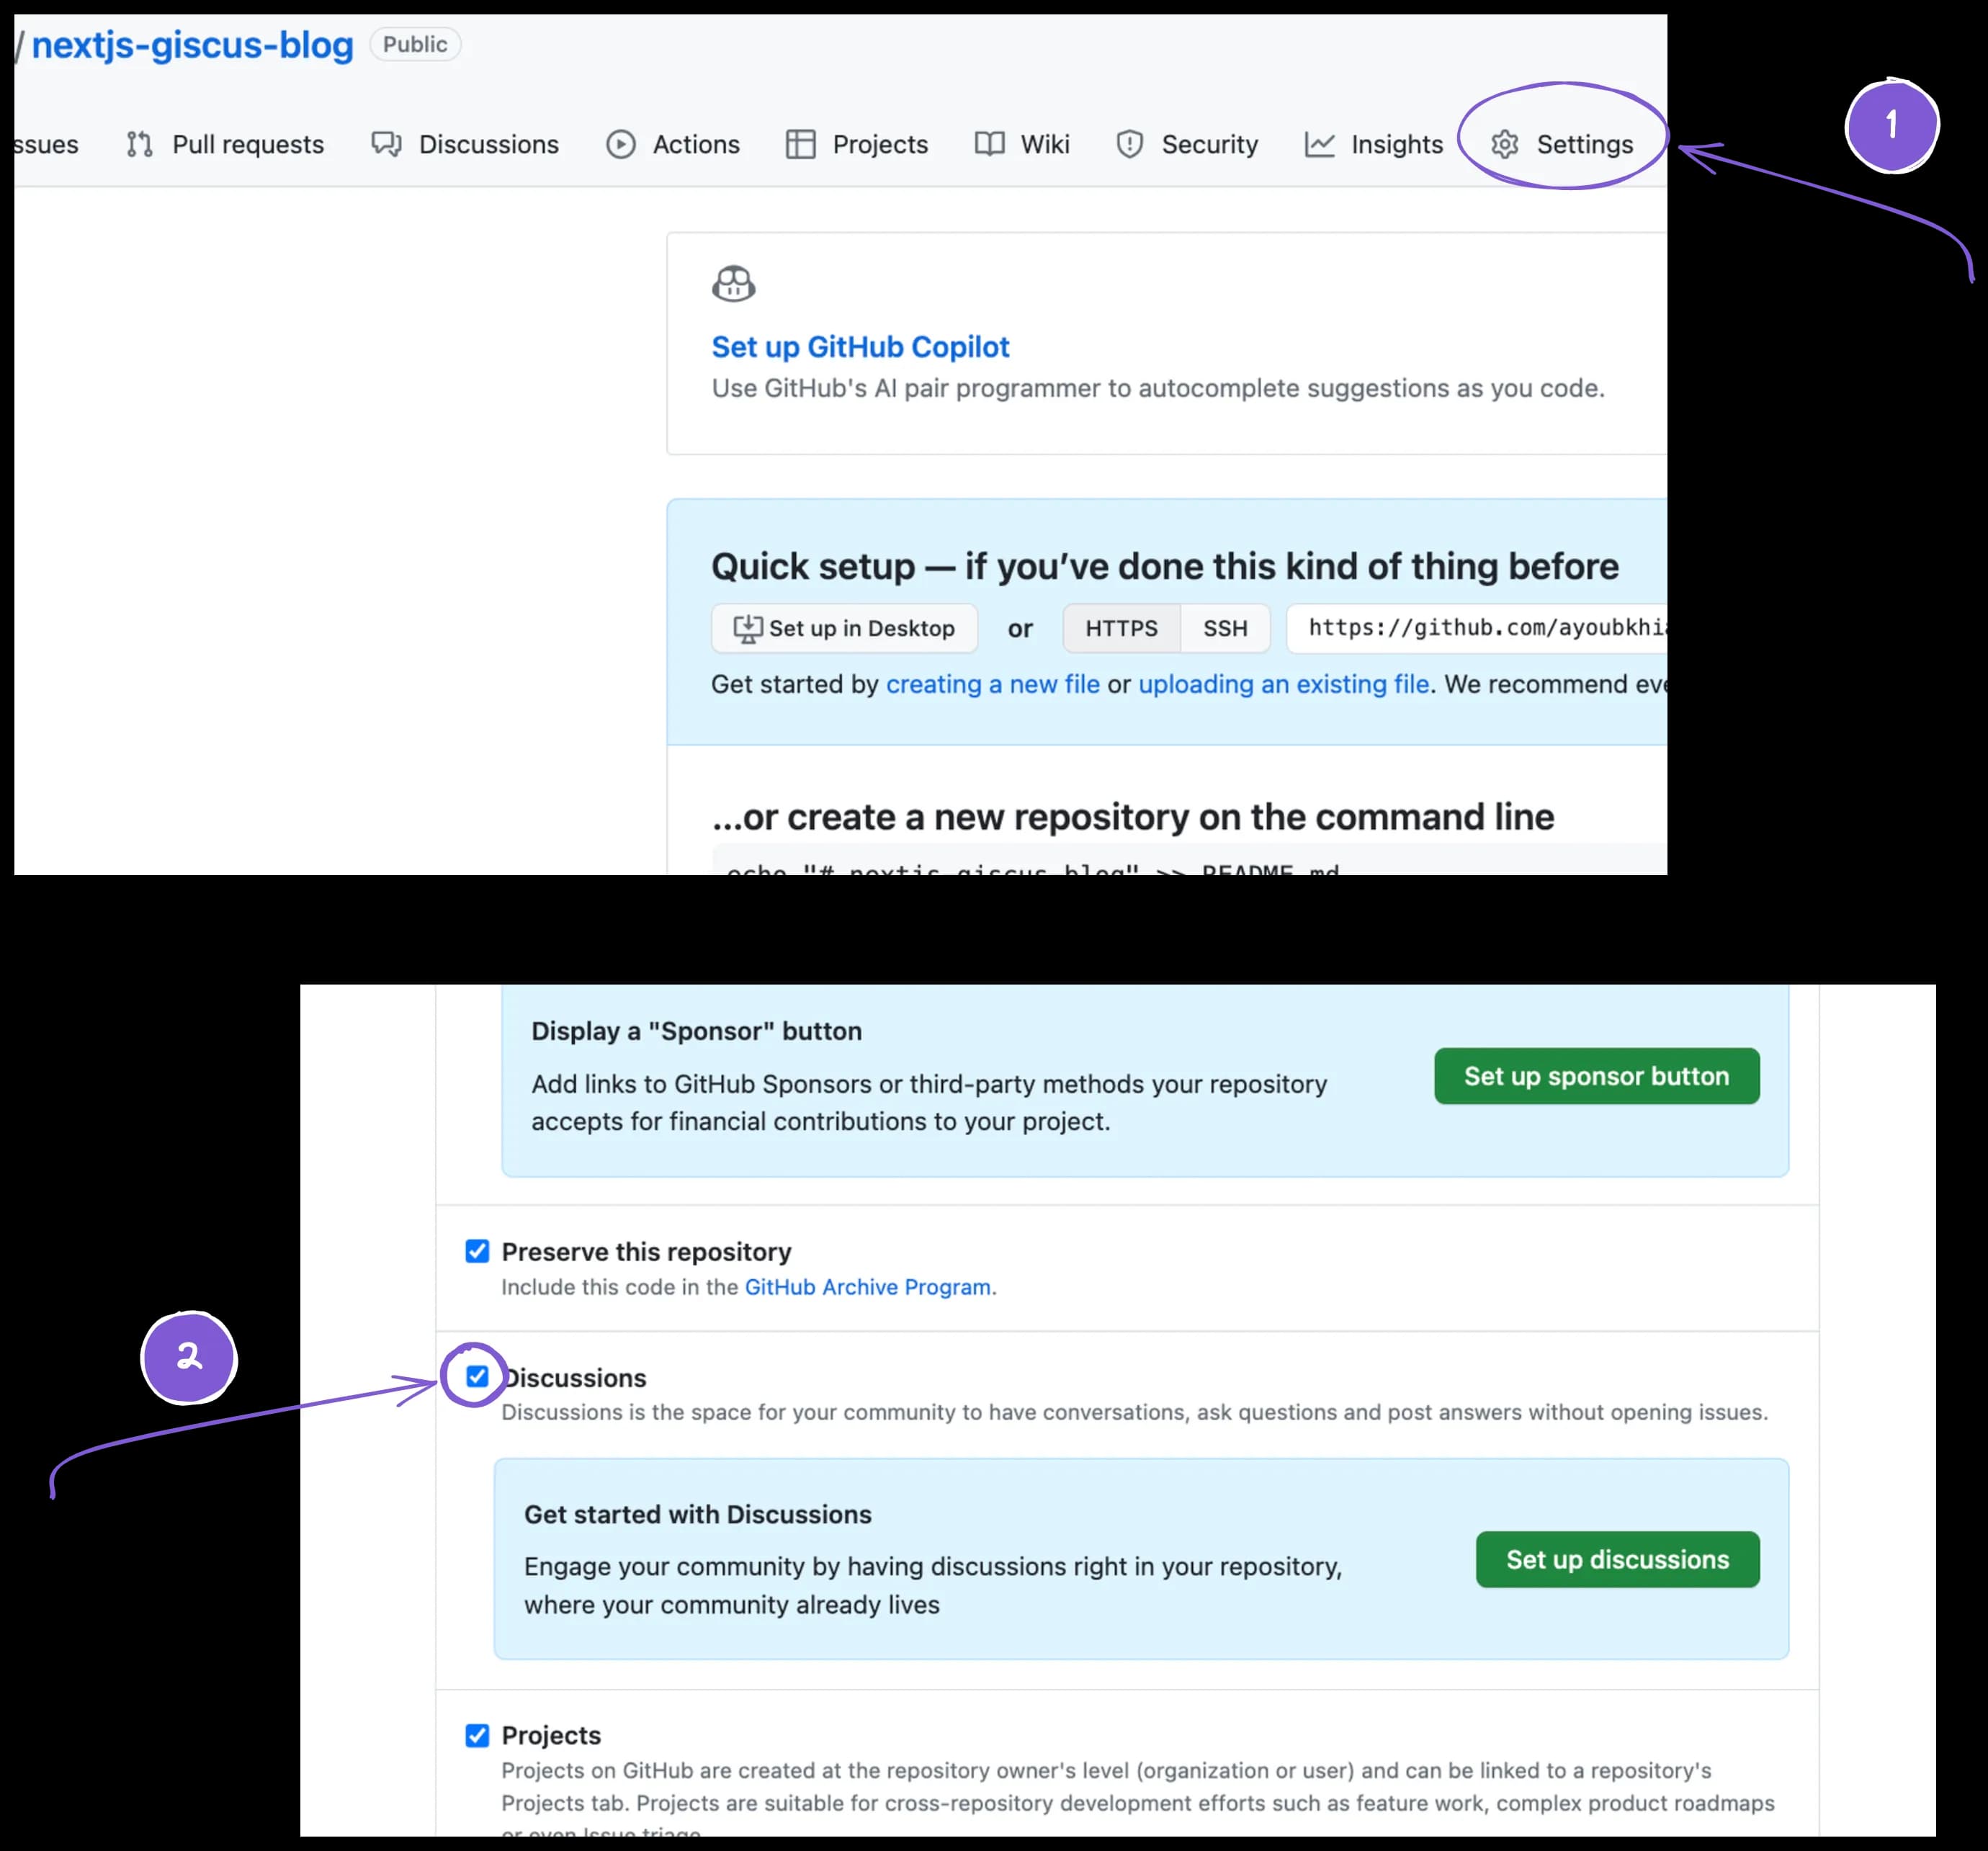This screenshot has height=1851, width=1988.
Task: Toggle the Discussions feature checkbox
Action: tap(477, 1376)
